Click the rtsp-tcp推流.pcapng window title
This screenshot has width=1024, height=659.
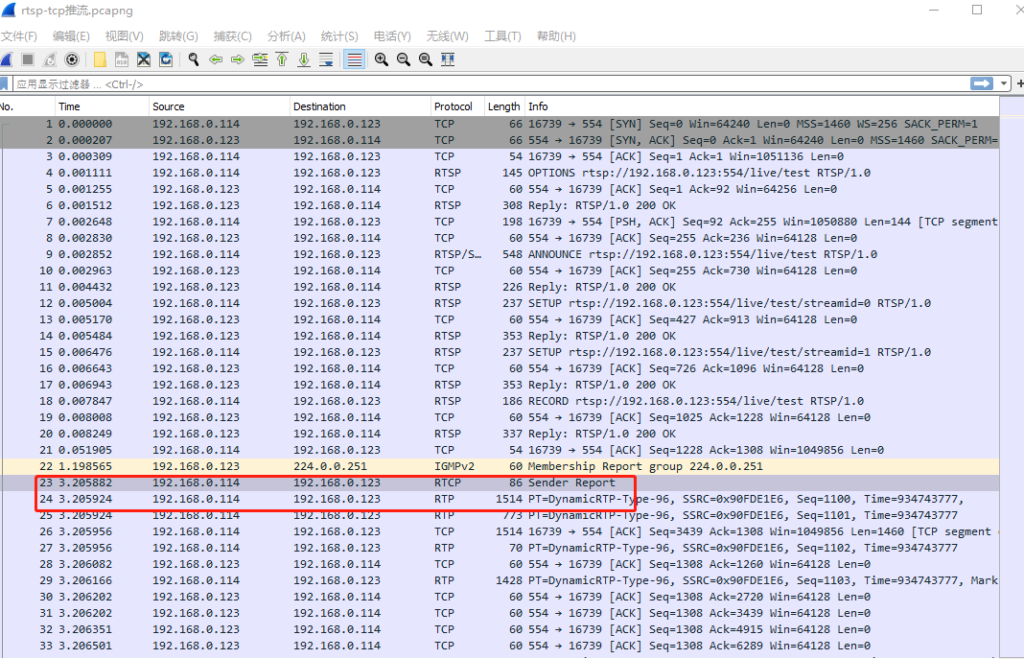click(x=76, y=10)
